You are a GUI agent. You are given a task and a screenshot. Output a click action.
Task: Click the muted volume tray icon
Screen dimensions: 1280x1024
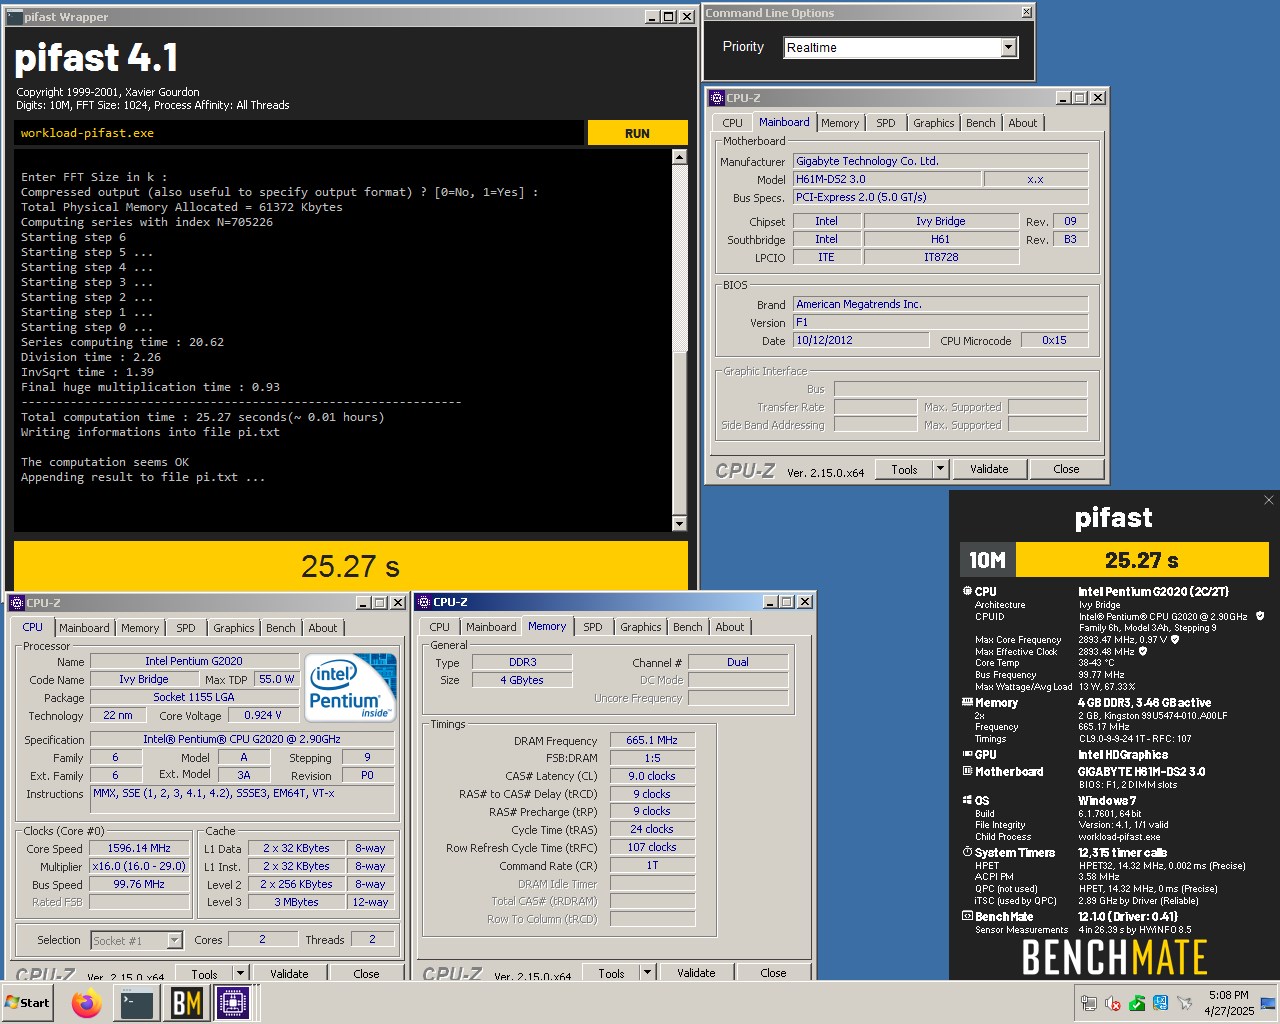pos(1113,1003)
